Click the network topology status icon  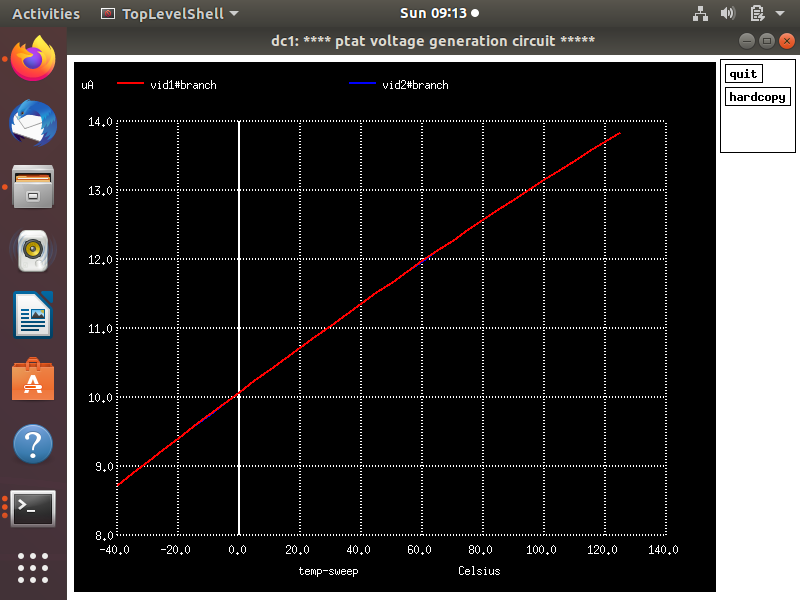pyautogui.click(x=699, y=13)
